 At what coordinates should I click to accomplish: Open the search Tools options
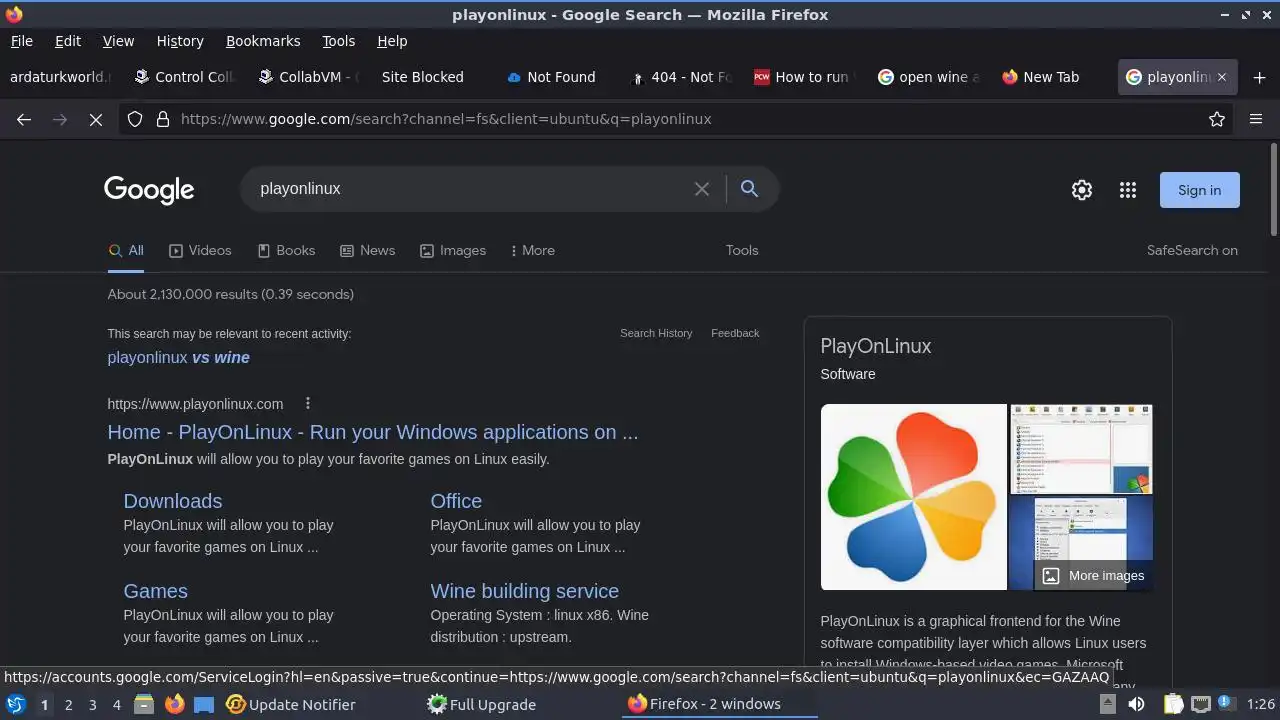[x=742, y=251]
